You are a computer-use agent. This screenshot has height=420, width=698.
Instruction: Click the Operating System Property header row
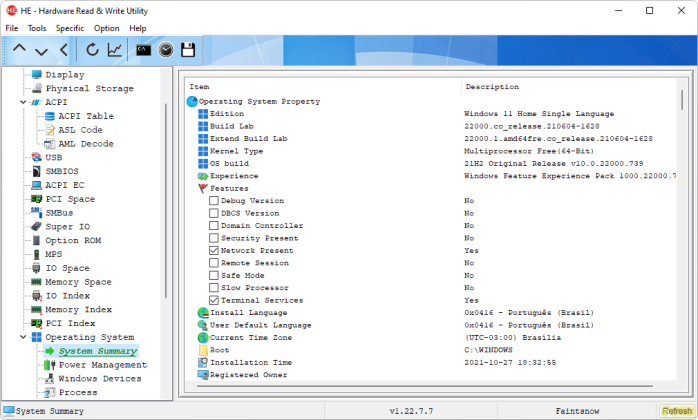(x=431, y=102)
